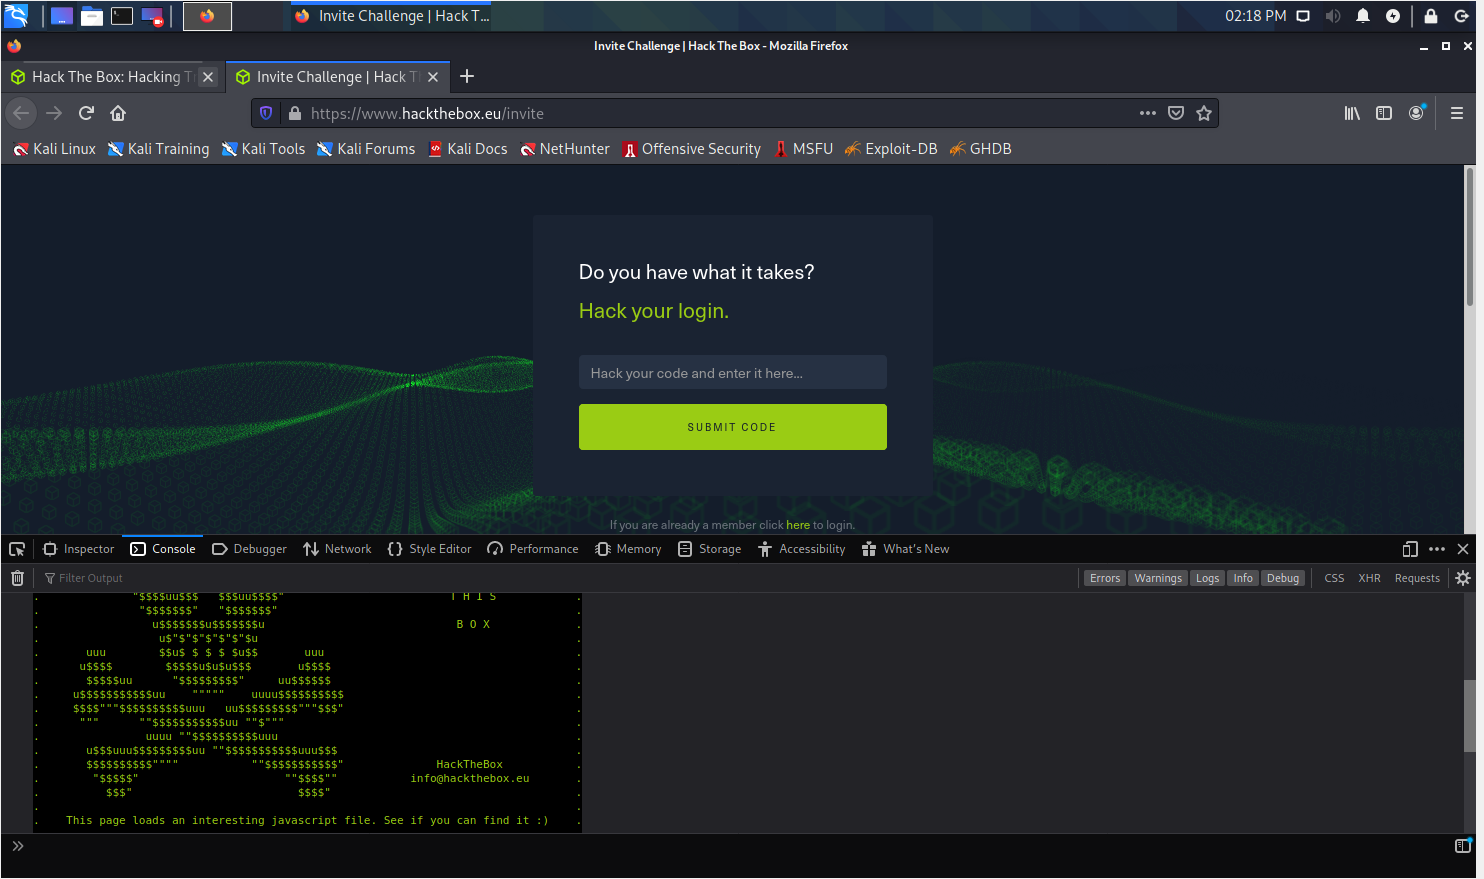Switch to the Memory devtools tab
The height and width of the screenshot is (879, 1484).
coord(628,549)
